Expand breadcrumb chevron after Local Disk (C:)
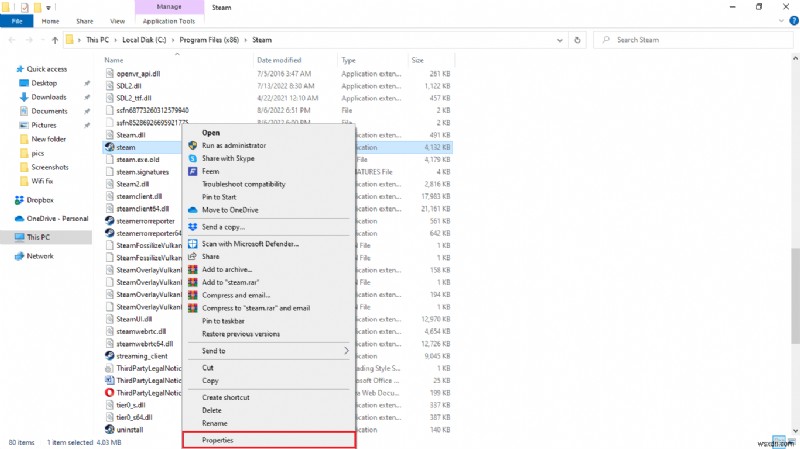800x449 pixels. pos(172,40)
